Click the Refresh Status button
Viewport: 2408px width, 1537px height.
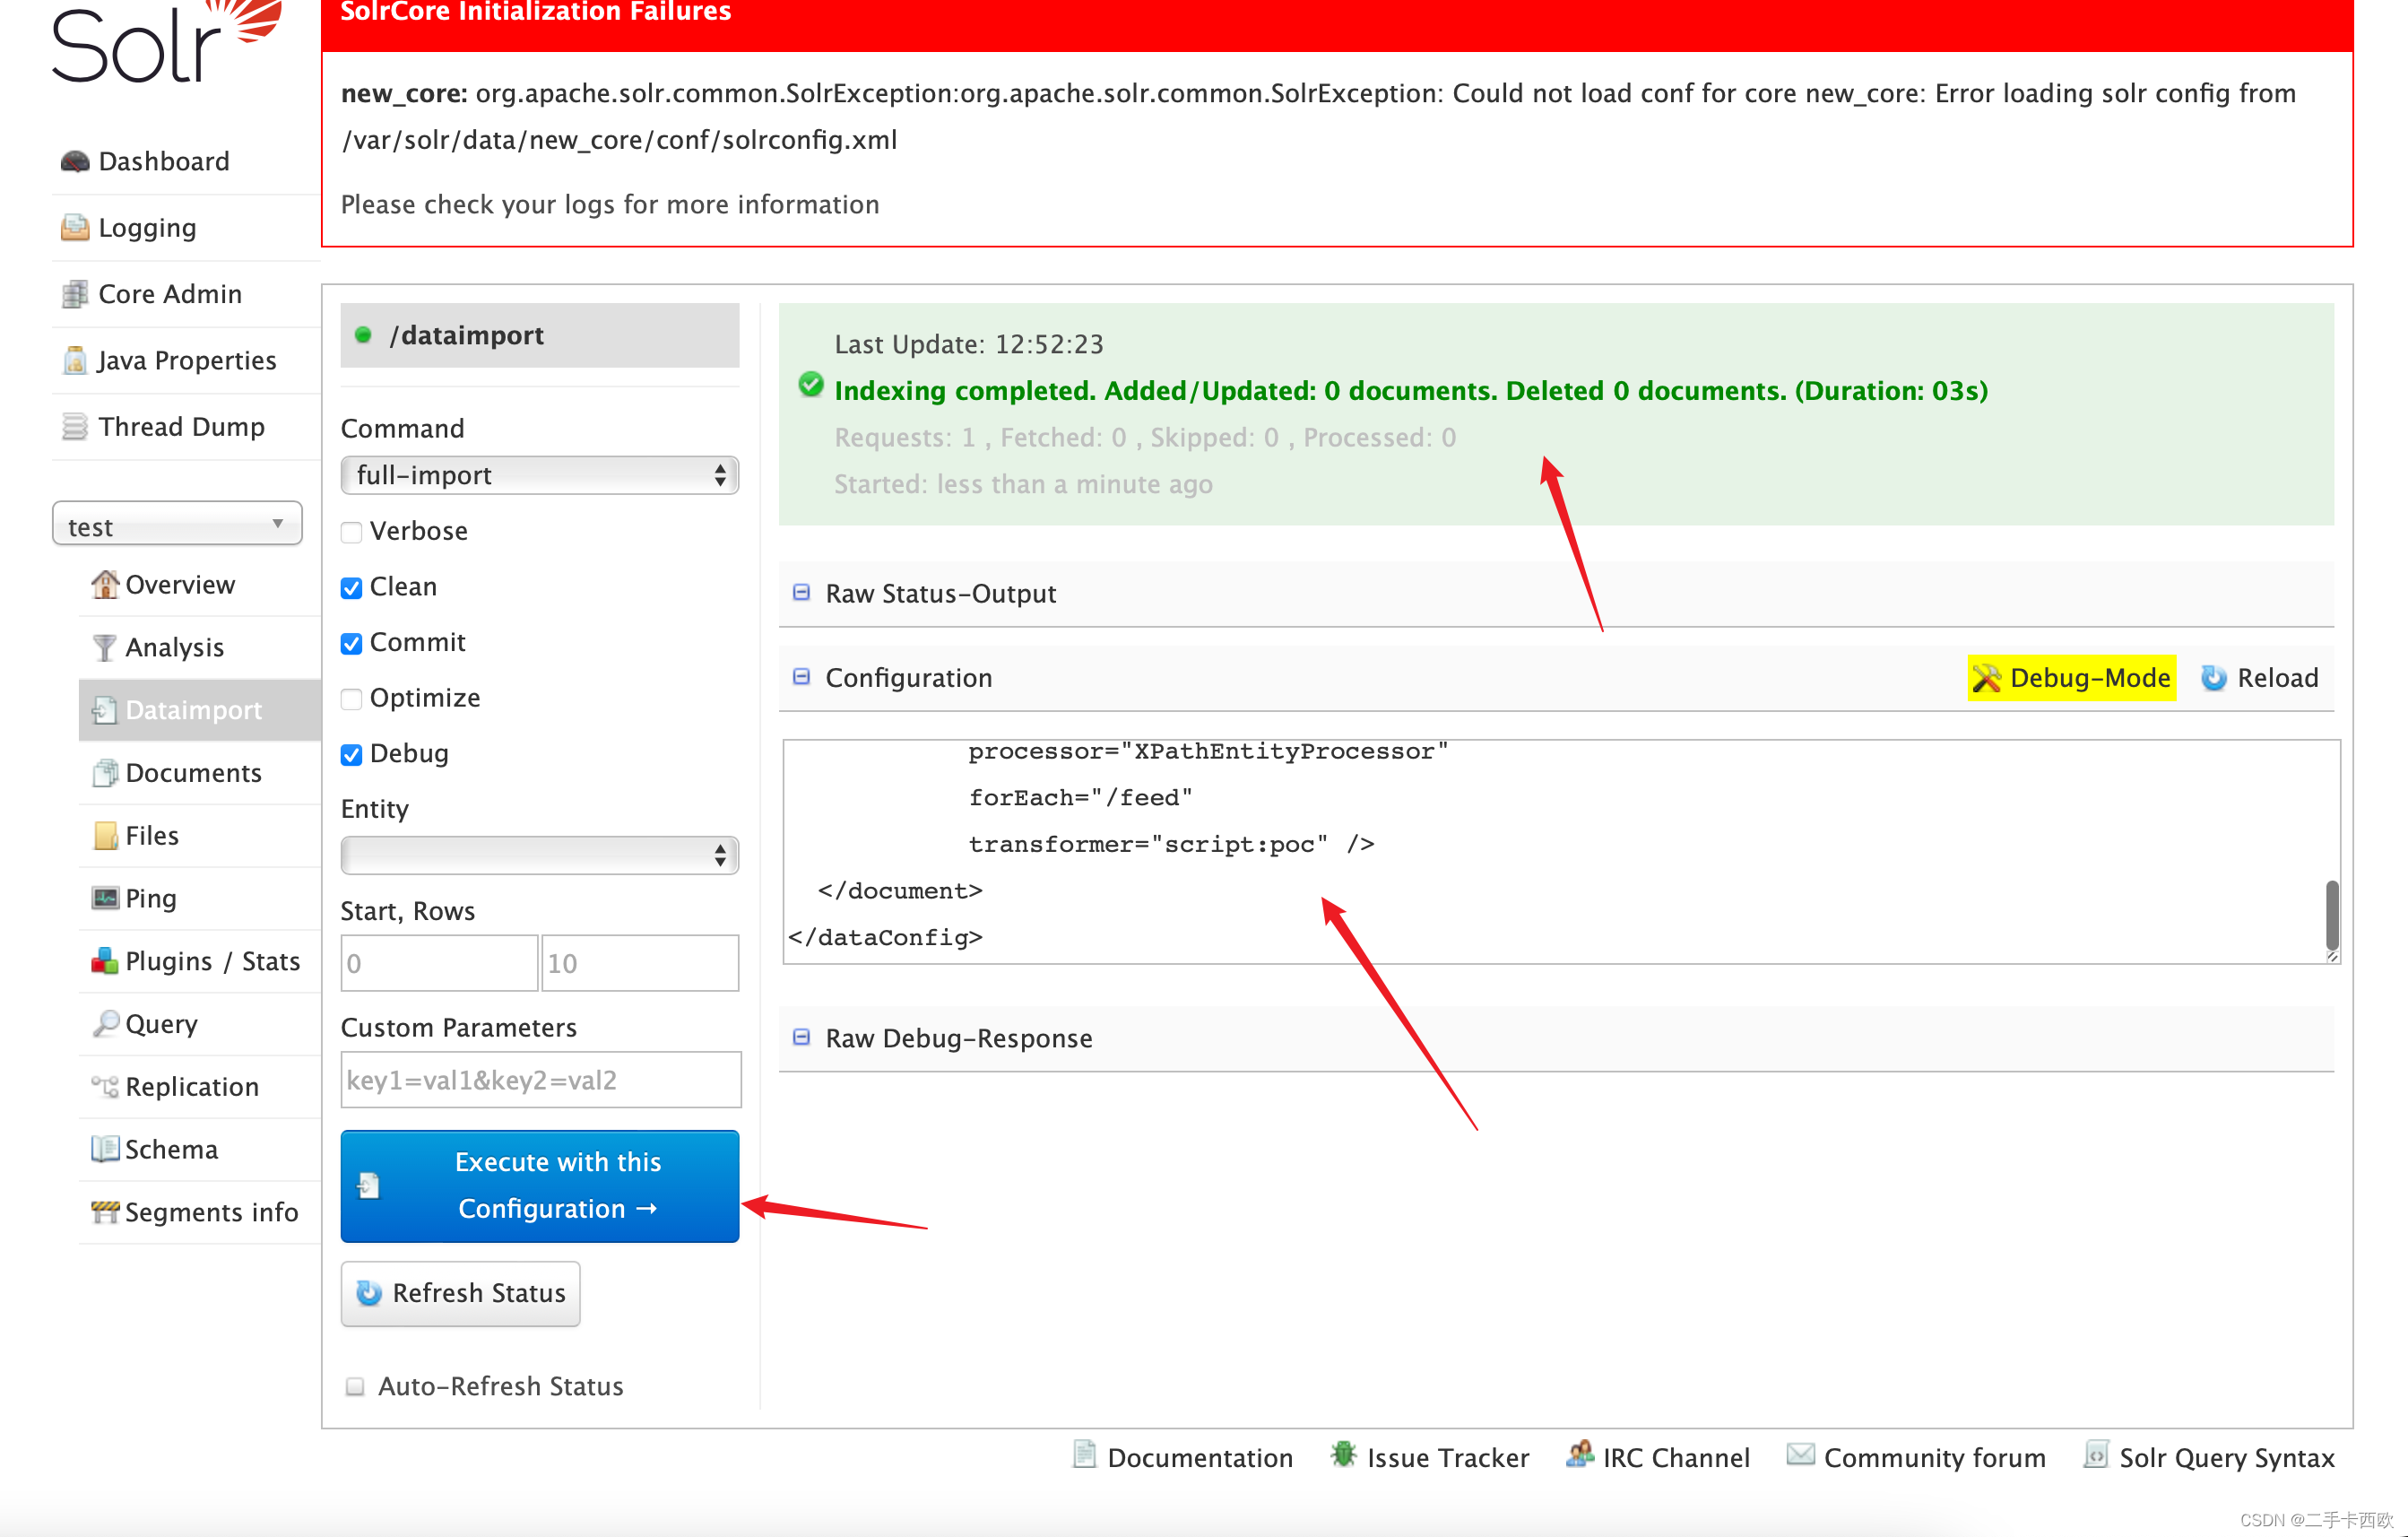[460, 1293]
